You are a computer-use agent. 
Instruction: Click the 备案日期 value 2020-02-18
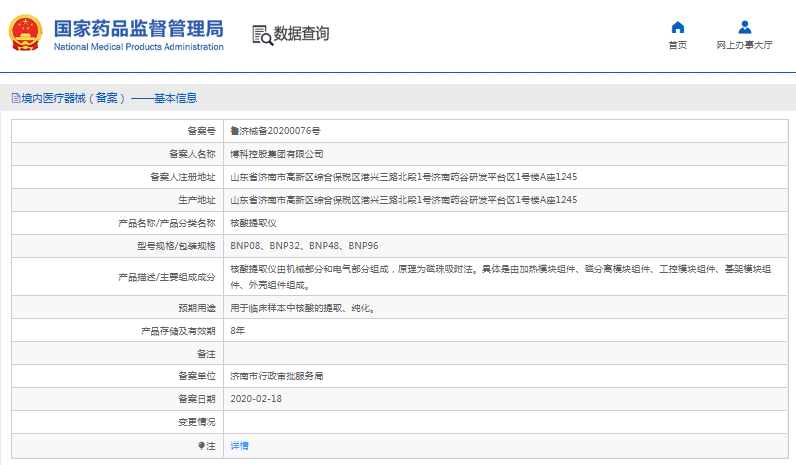(x=256, y=398)
